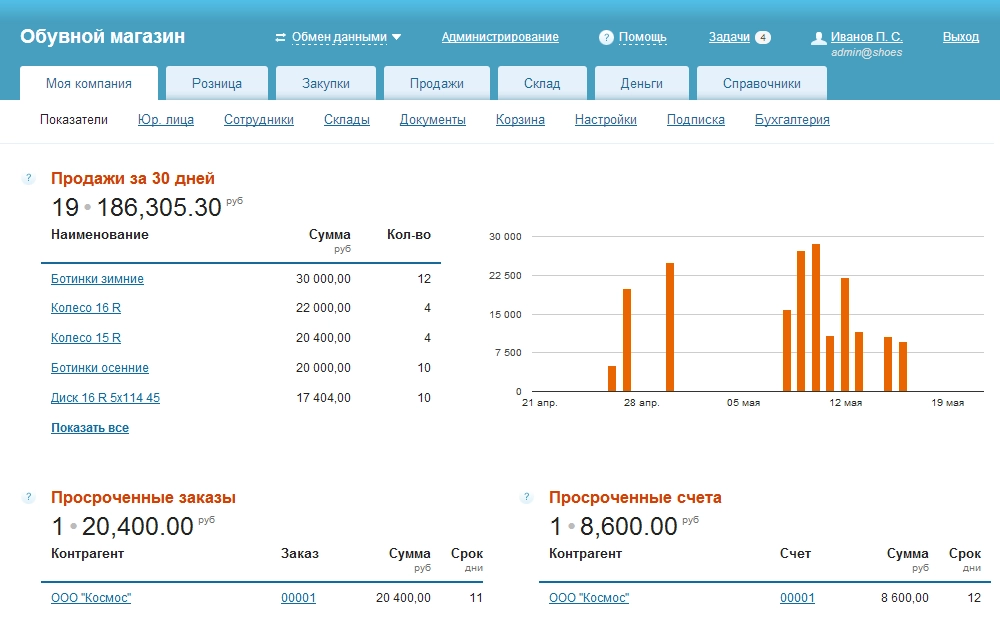Click Выход to log out
The width and height of the screenshot is (1000, 622).
pos(960,37)
